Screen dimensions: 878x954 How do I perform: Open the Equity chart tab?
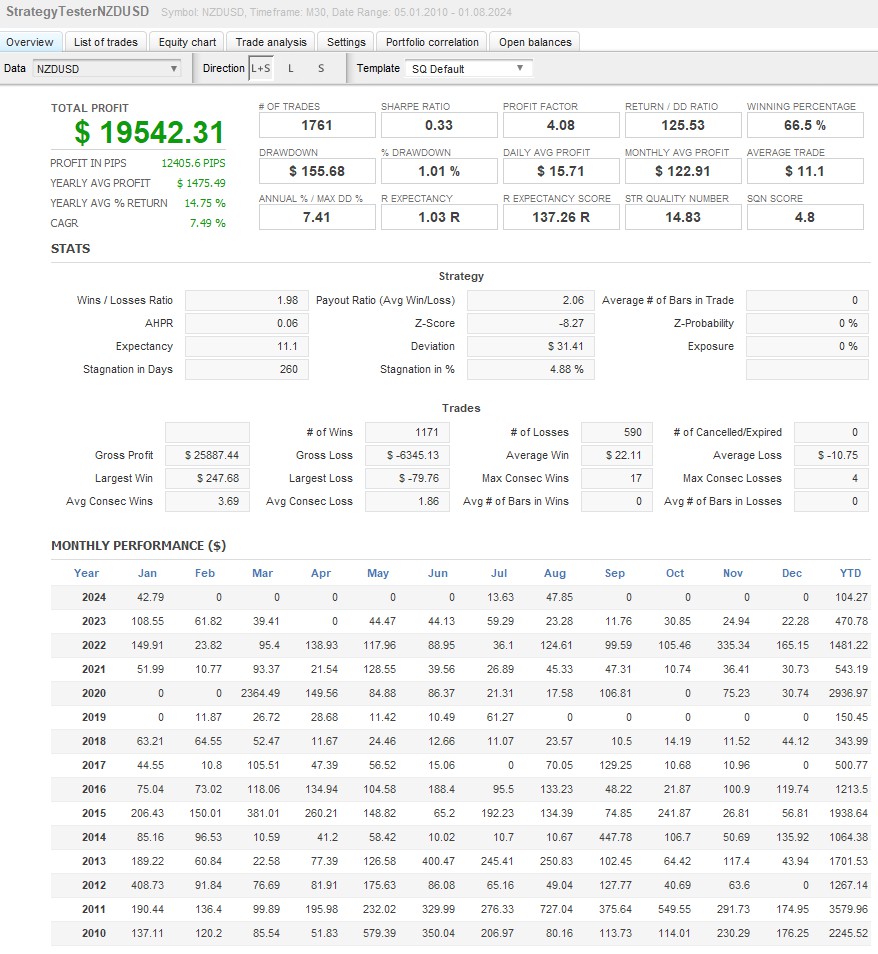click(x=187, y=42)
